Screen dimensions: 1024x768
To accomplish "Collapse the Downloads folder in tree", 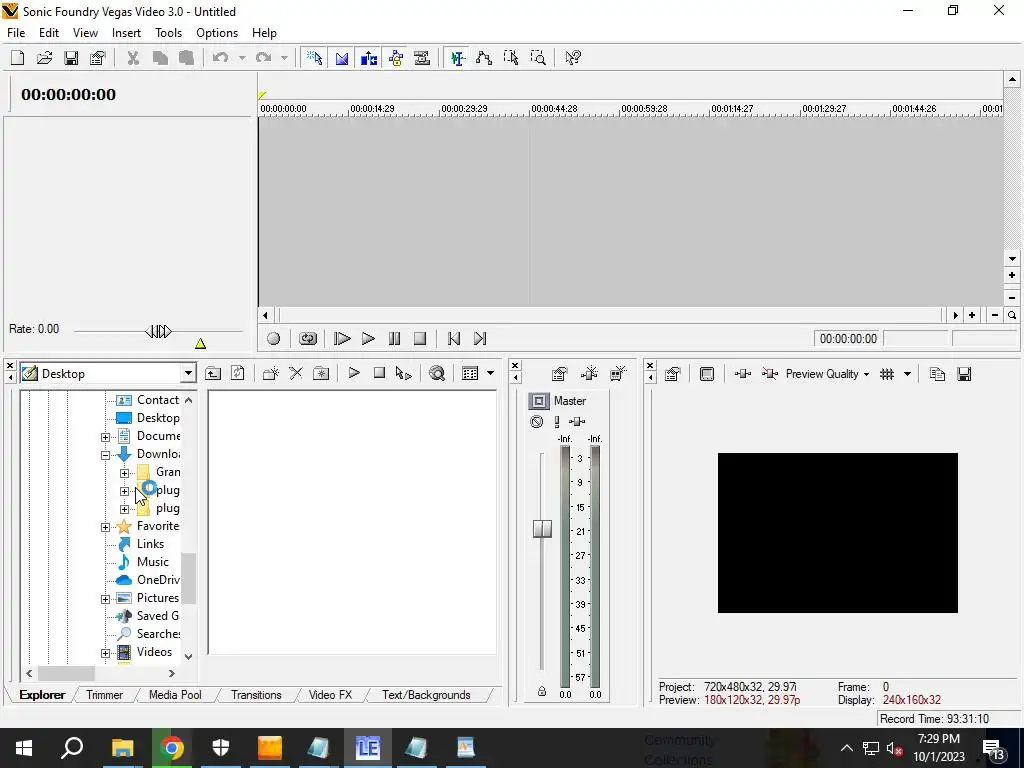I will (x=105, y=455).
